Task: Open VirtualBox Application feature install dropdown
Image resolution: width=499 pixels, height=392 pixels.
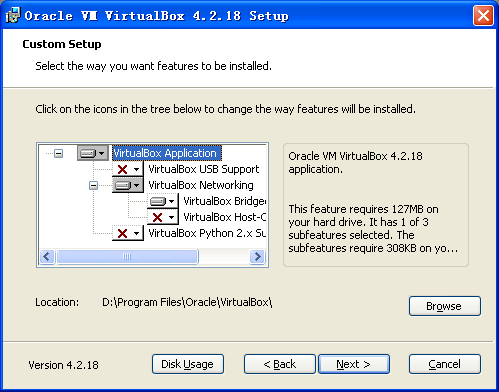Action: 93,153
